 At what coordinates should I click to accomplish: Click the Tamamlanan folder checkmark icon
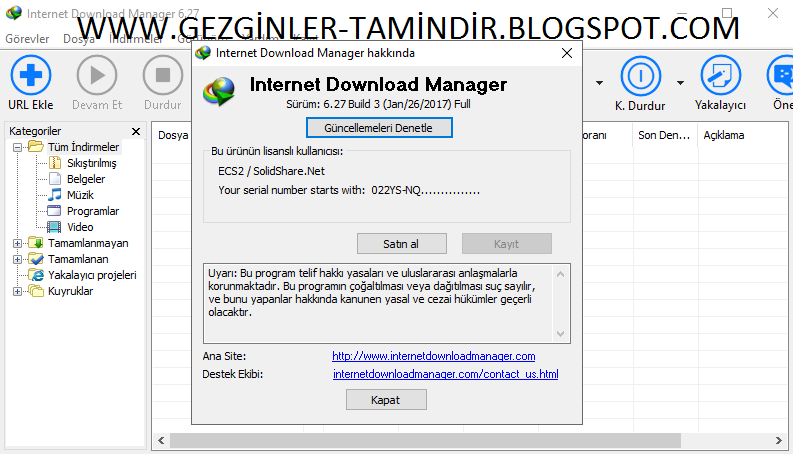pyautogui.click(x=36, y=259)
